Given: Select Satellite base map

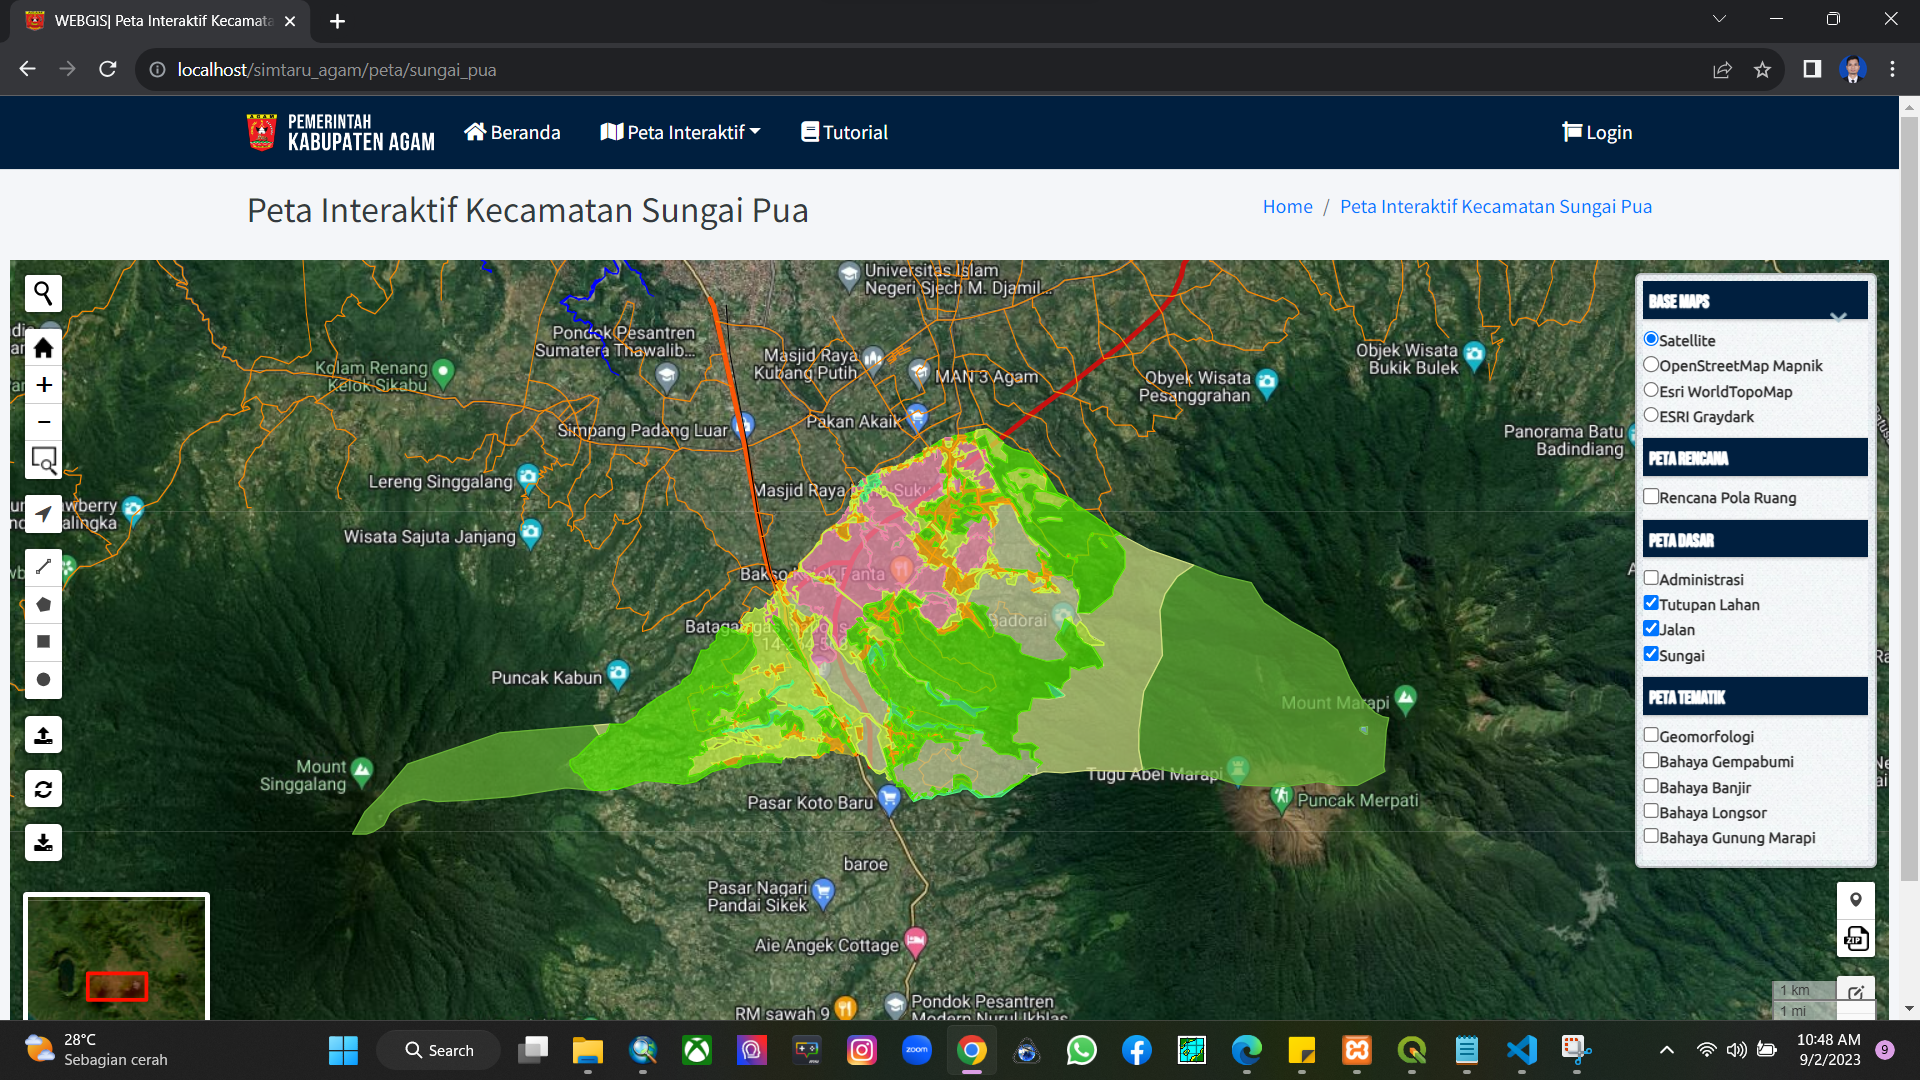Looking at the screenshot, I should point(1651,339).
